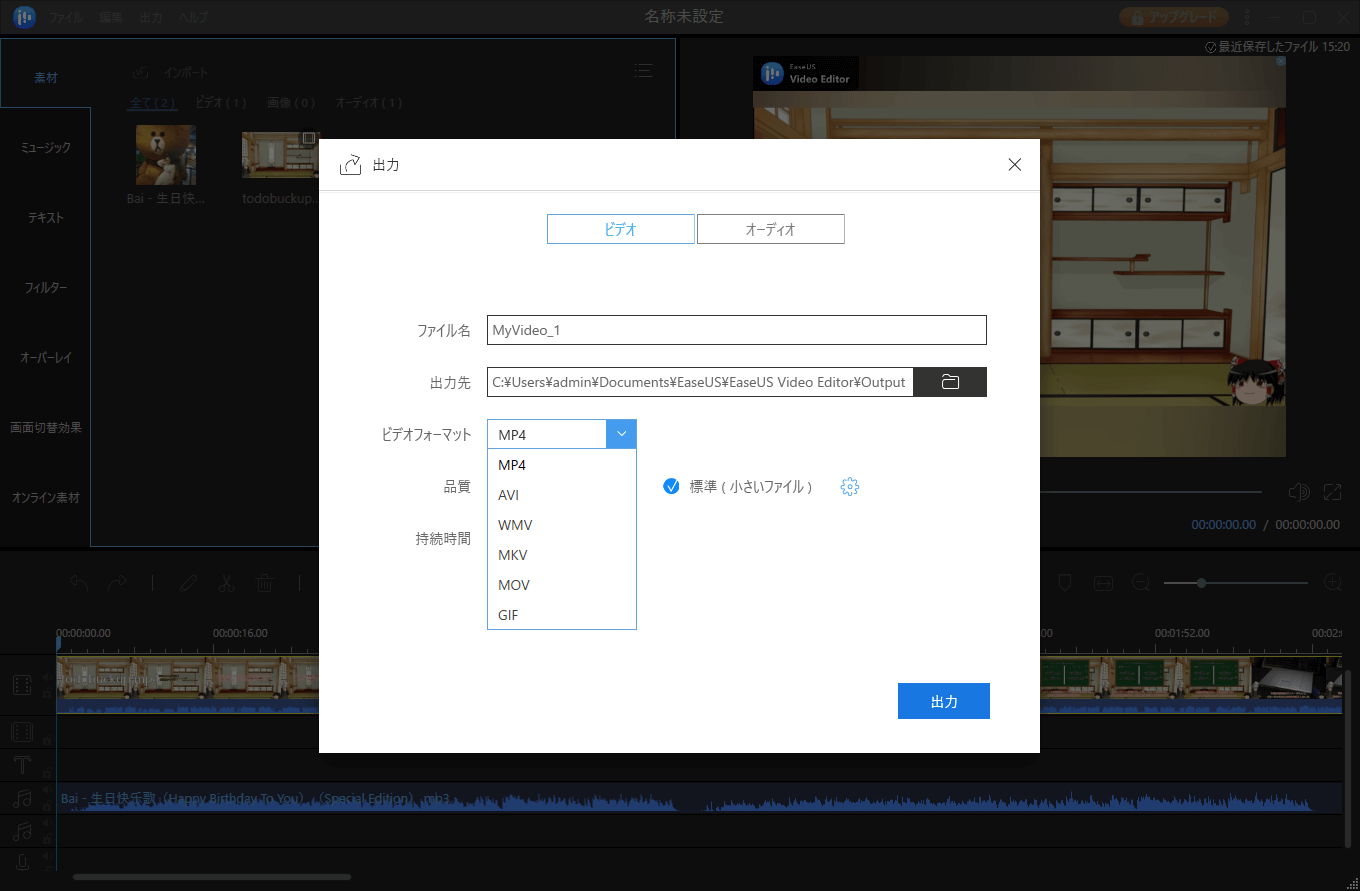Collapse the ビデオフォーマット dropdown arrow
This screenshot has width=1360, height=891.
click(x=621, y=434)
